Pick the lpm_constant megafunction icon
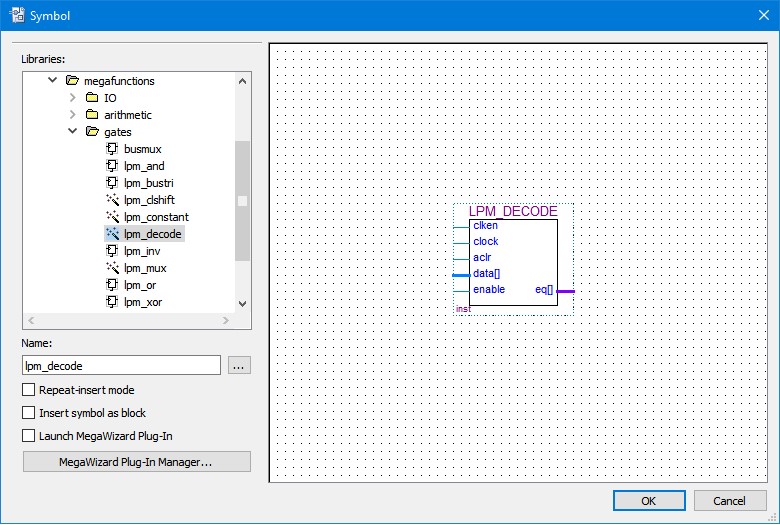This screenshot has height=525, width=780. coord(112,217)
